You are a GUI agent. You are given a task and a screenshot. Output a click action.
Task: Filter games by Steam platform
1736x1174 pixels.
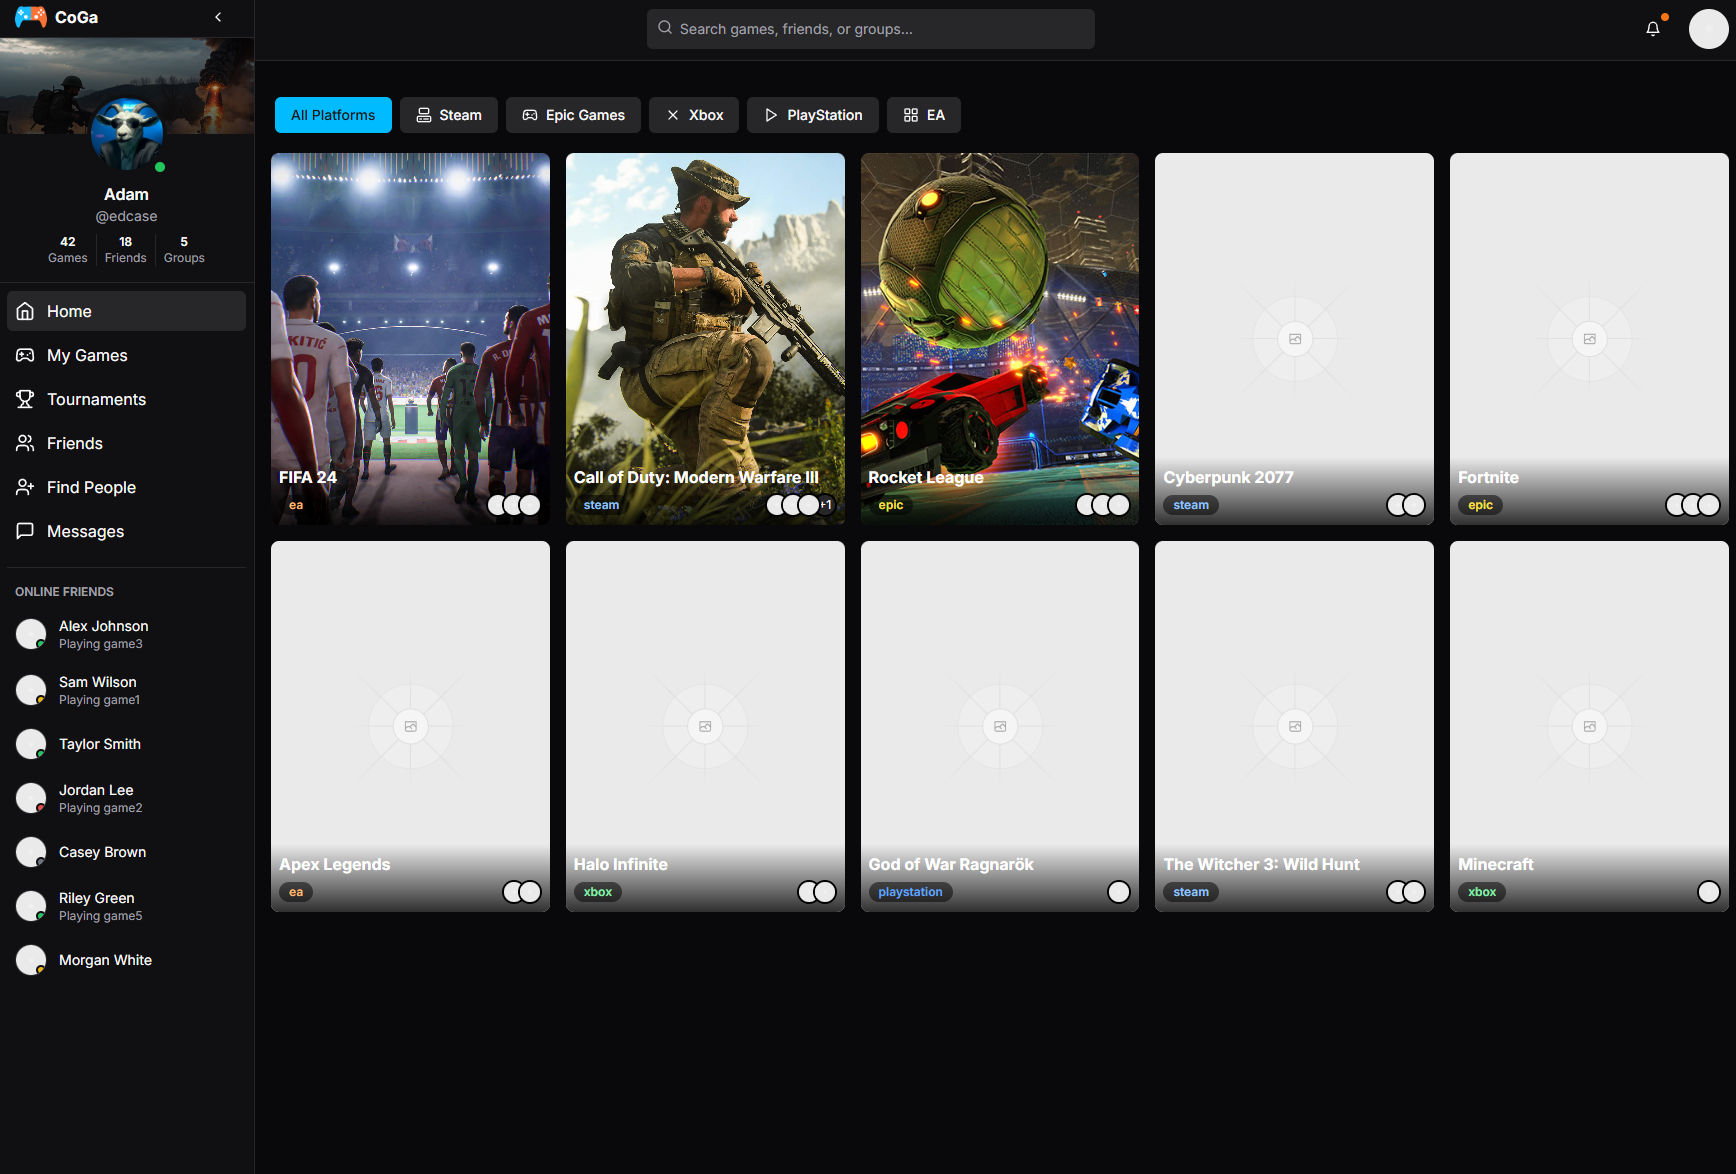pyautogui.click(x=449, y=115)
